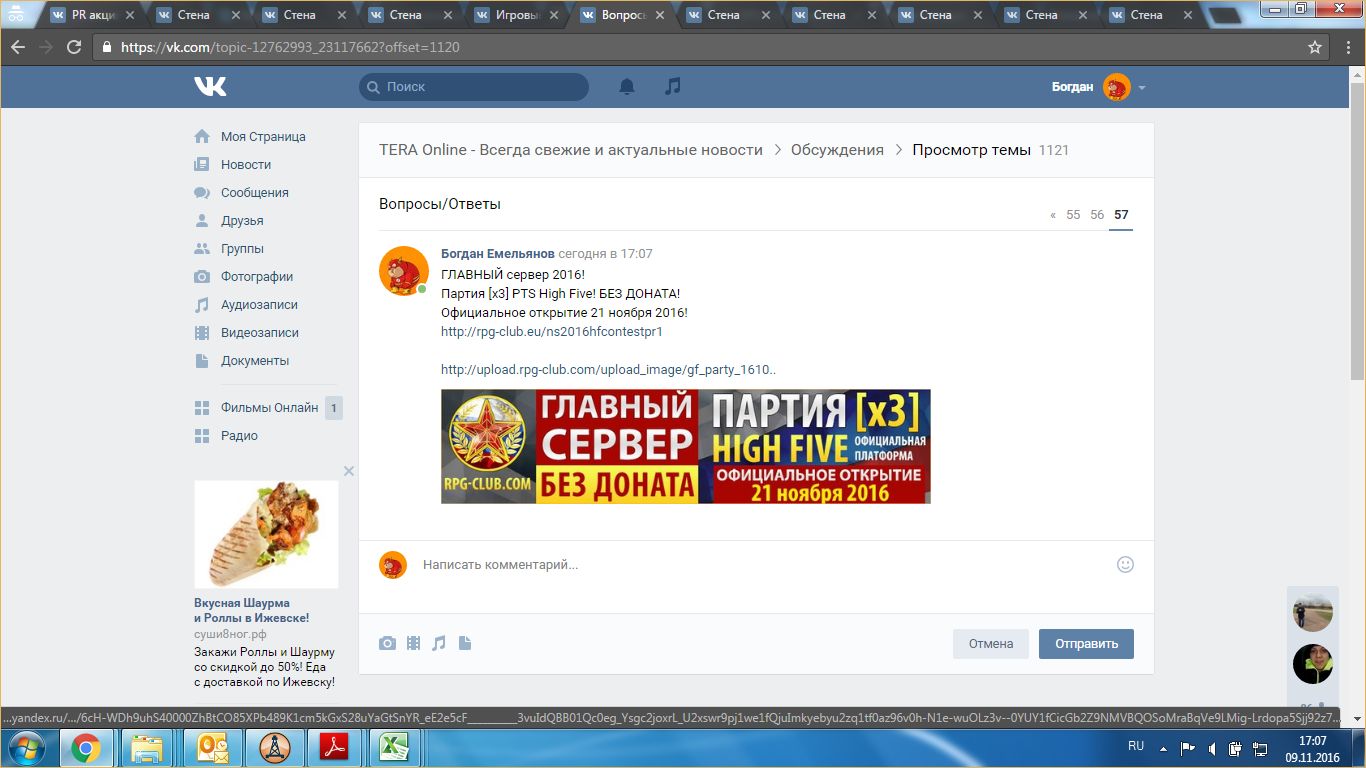The height and width of the screenshot is (768, 1366).
Task: Open Сообщения in the sidebar
Action: tap(255, 193)
